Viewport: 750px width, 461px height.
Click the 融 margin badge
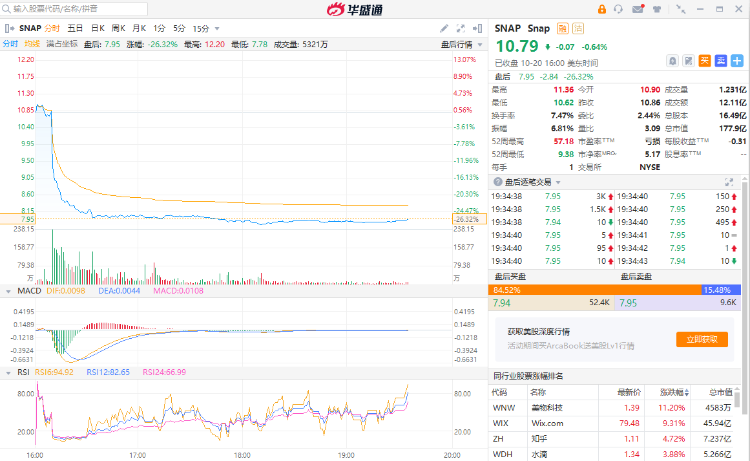562,29
